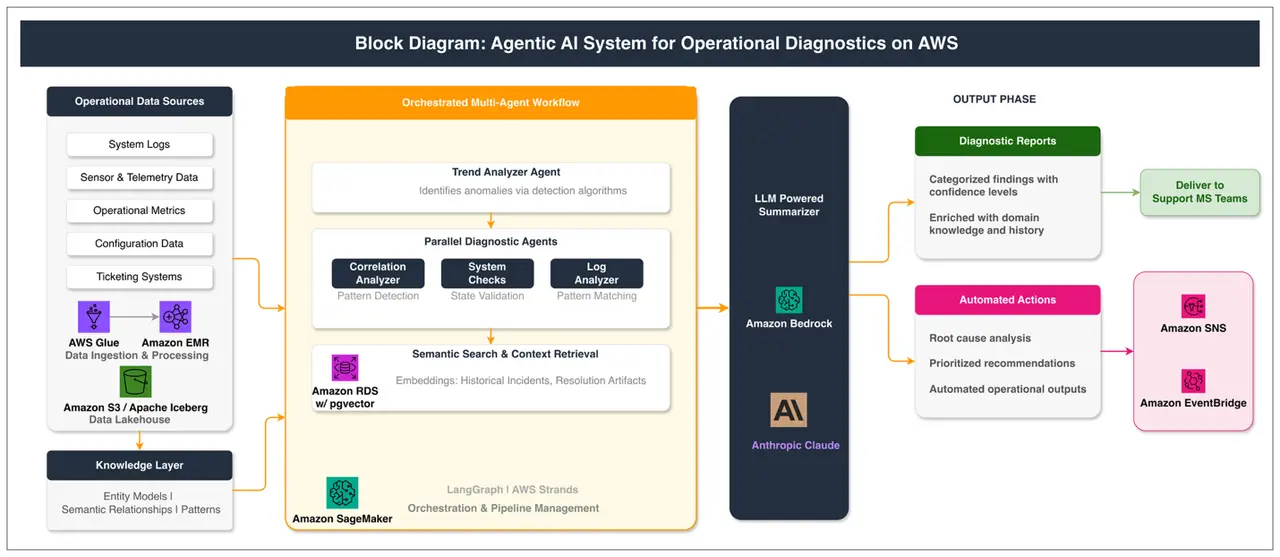Image resolution: width=1280 pixels, height=557 pixels.
Task: Click the Trend Analyzer Agent title
Action: point(506,172)
